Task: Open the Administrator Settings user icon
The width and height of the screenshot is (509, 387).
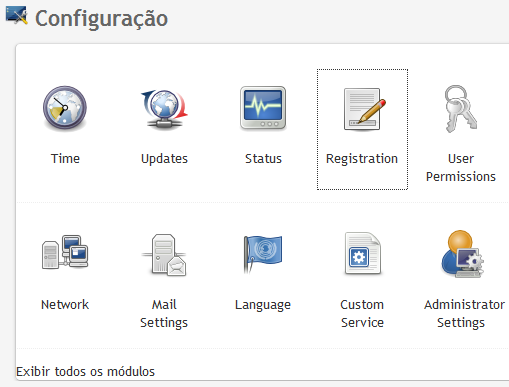Action: (462, 254)
